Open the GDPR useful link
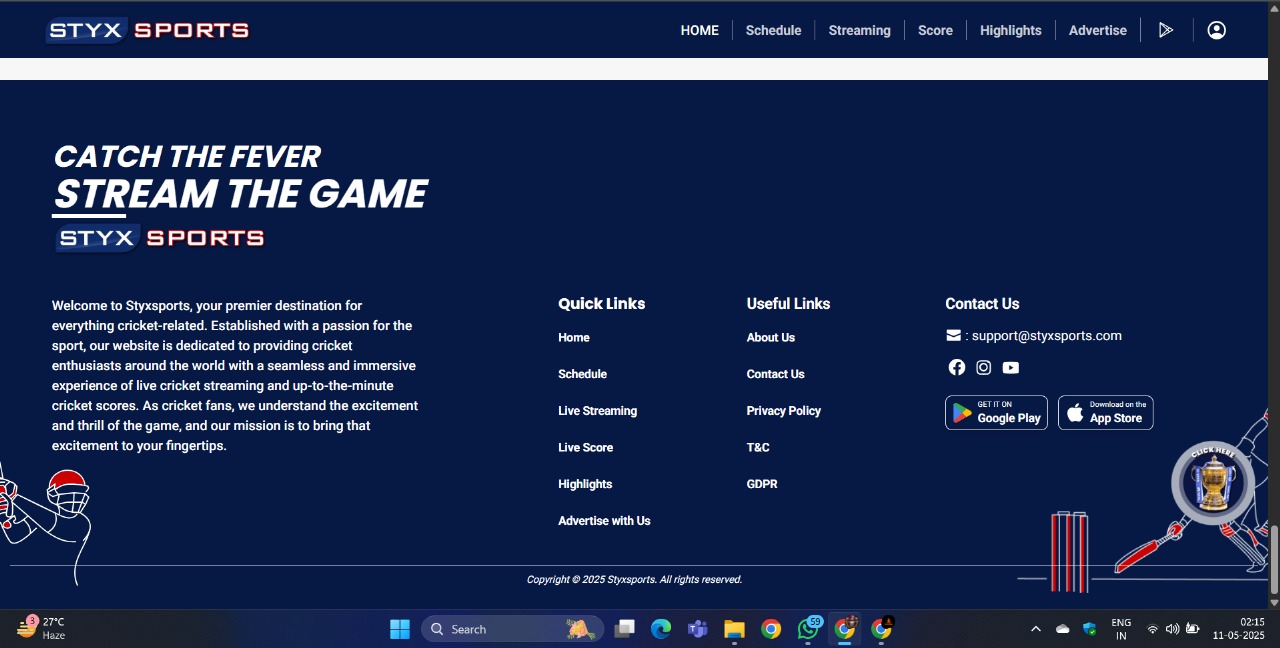1280x648 pixels. (761, 484)
